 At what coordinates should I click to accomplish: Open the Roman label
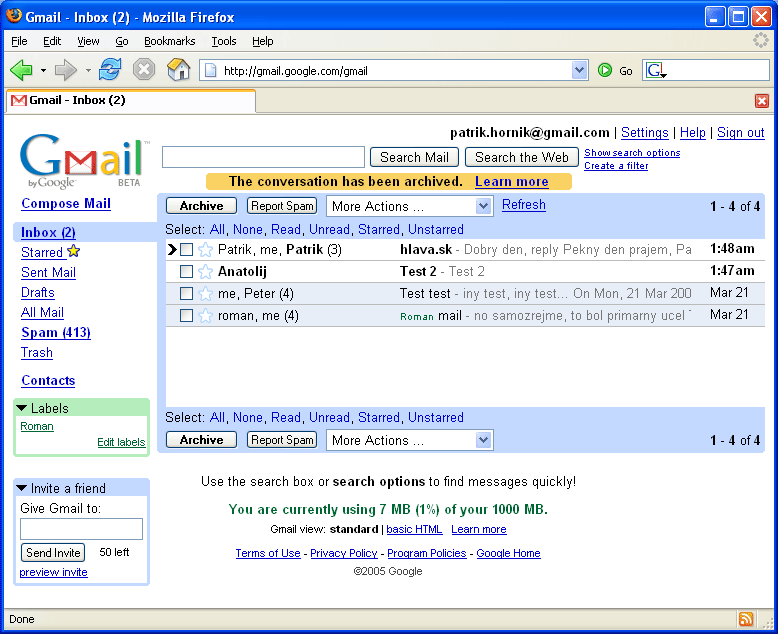tap(37, 426)
